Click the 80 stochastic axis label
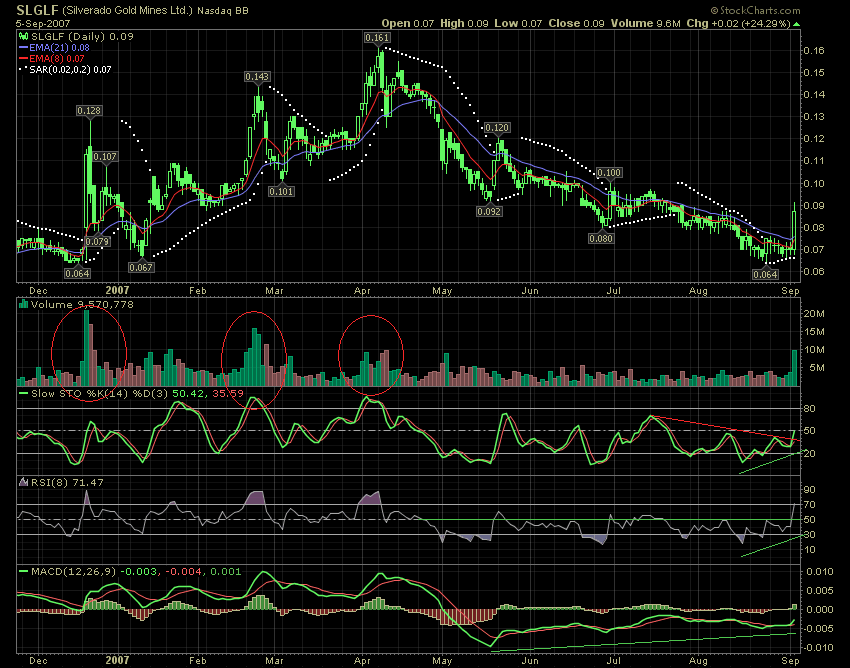 click(x=810, y=408)
